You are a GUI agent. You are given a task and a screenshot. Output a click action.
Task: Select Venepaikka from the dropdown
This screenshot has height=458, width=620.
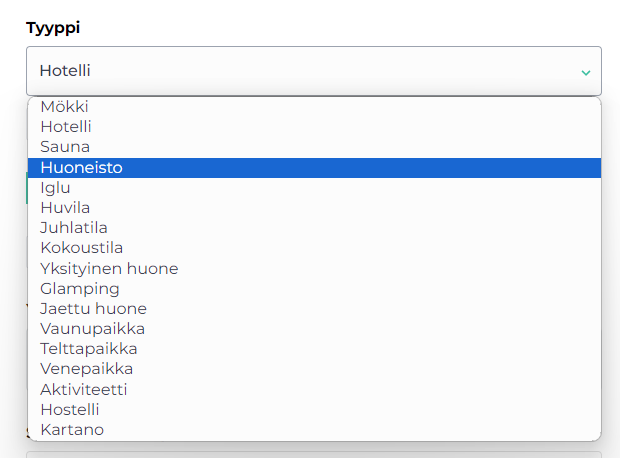pyautogui.click(x=86, y=369)
